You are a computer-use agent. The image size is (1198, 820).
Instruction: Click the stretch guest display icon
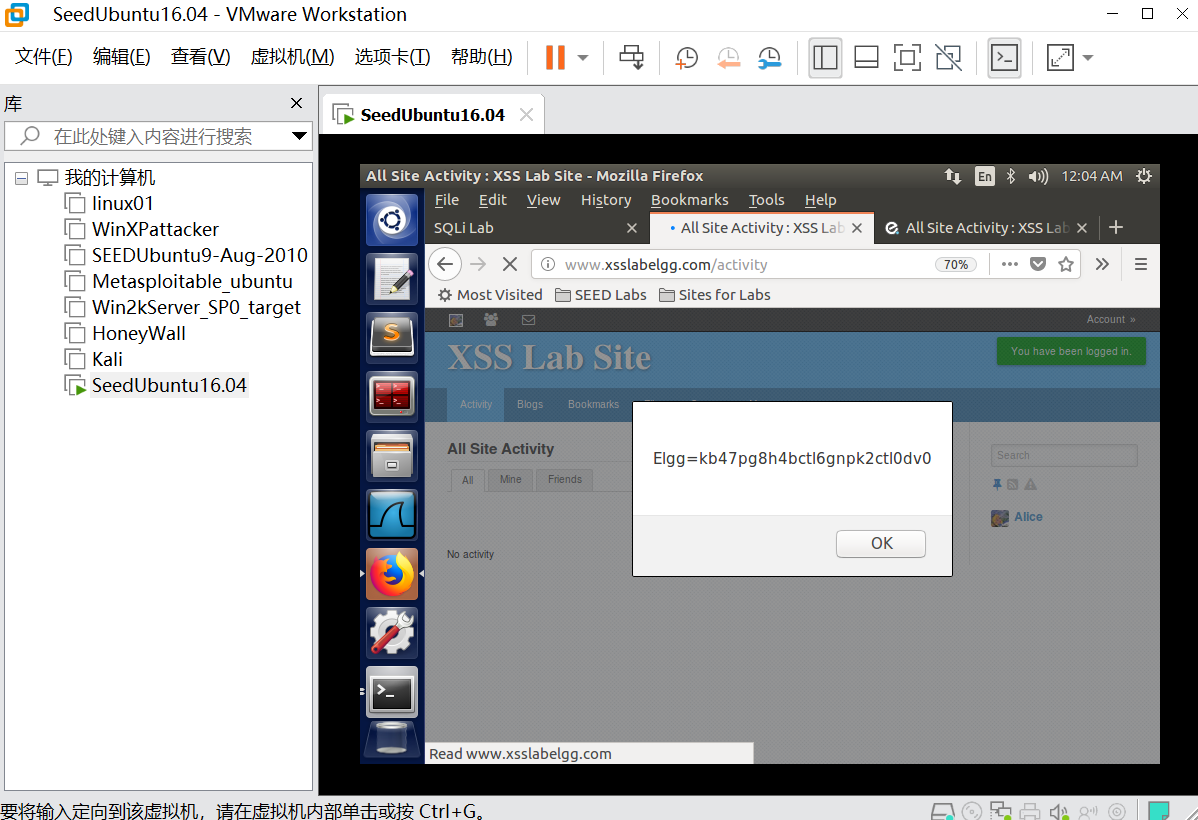[1060, 57]
